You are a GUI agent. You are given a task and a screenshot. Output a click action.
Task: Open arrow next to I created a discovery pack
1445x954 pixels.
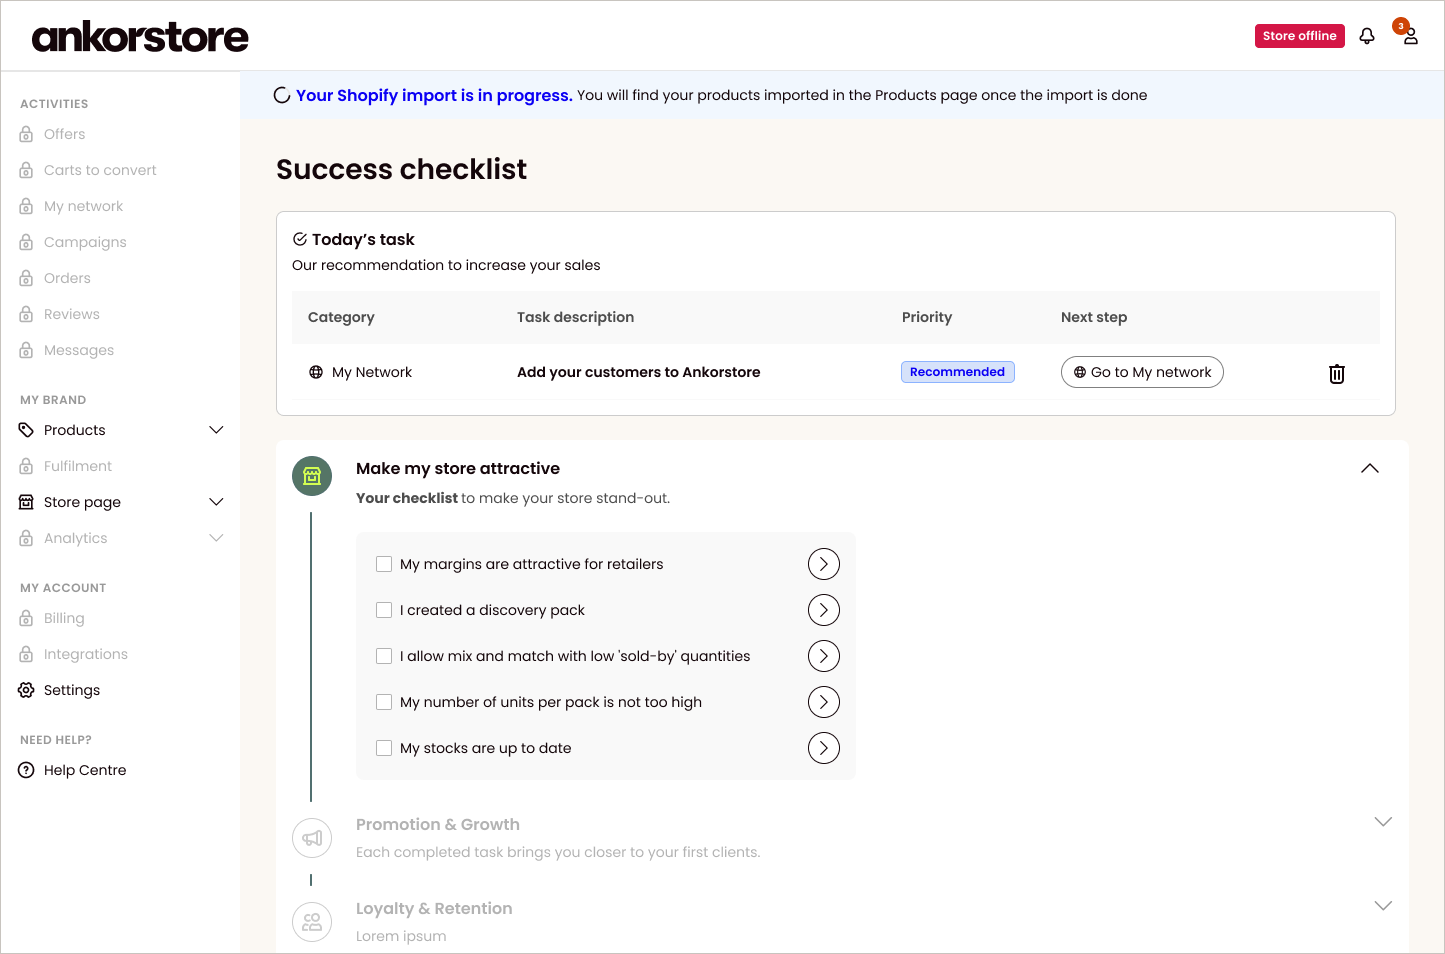pos(824,610)
